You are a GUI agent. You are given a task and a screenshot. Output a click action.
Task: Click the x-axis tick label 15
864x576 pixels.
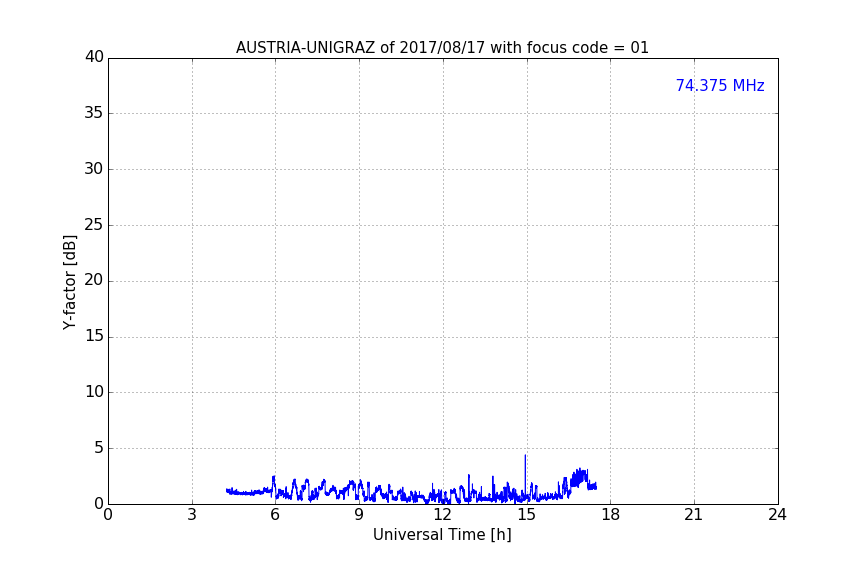[526, 515]
